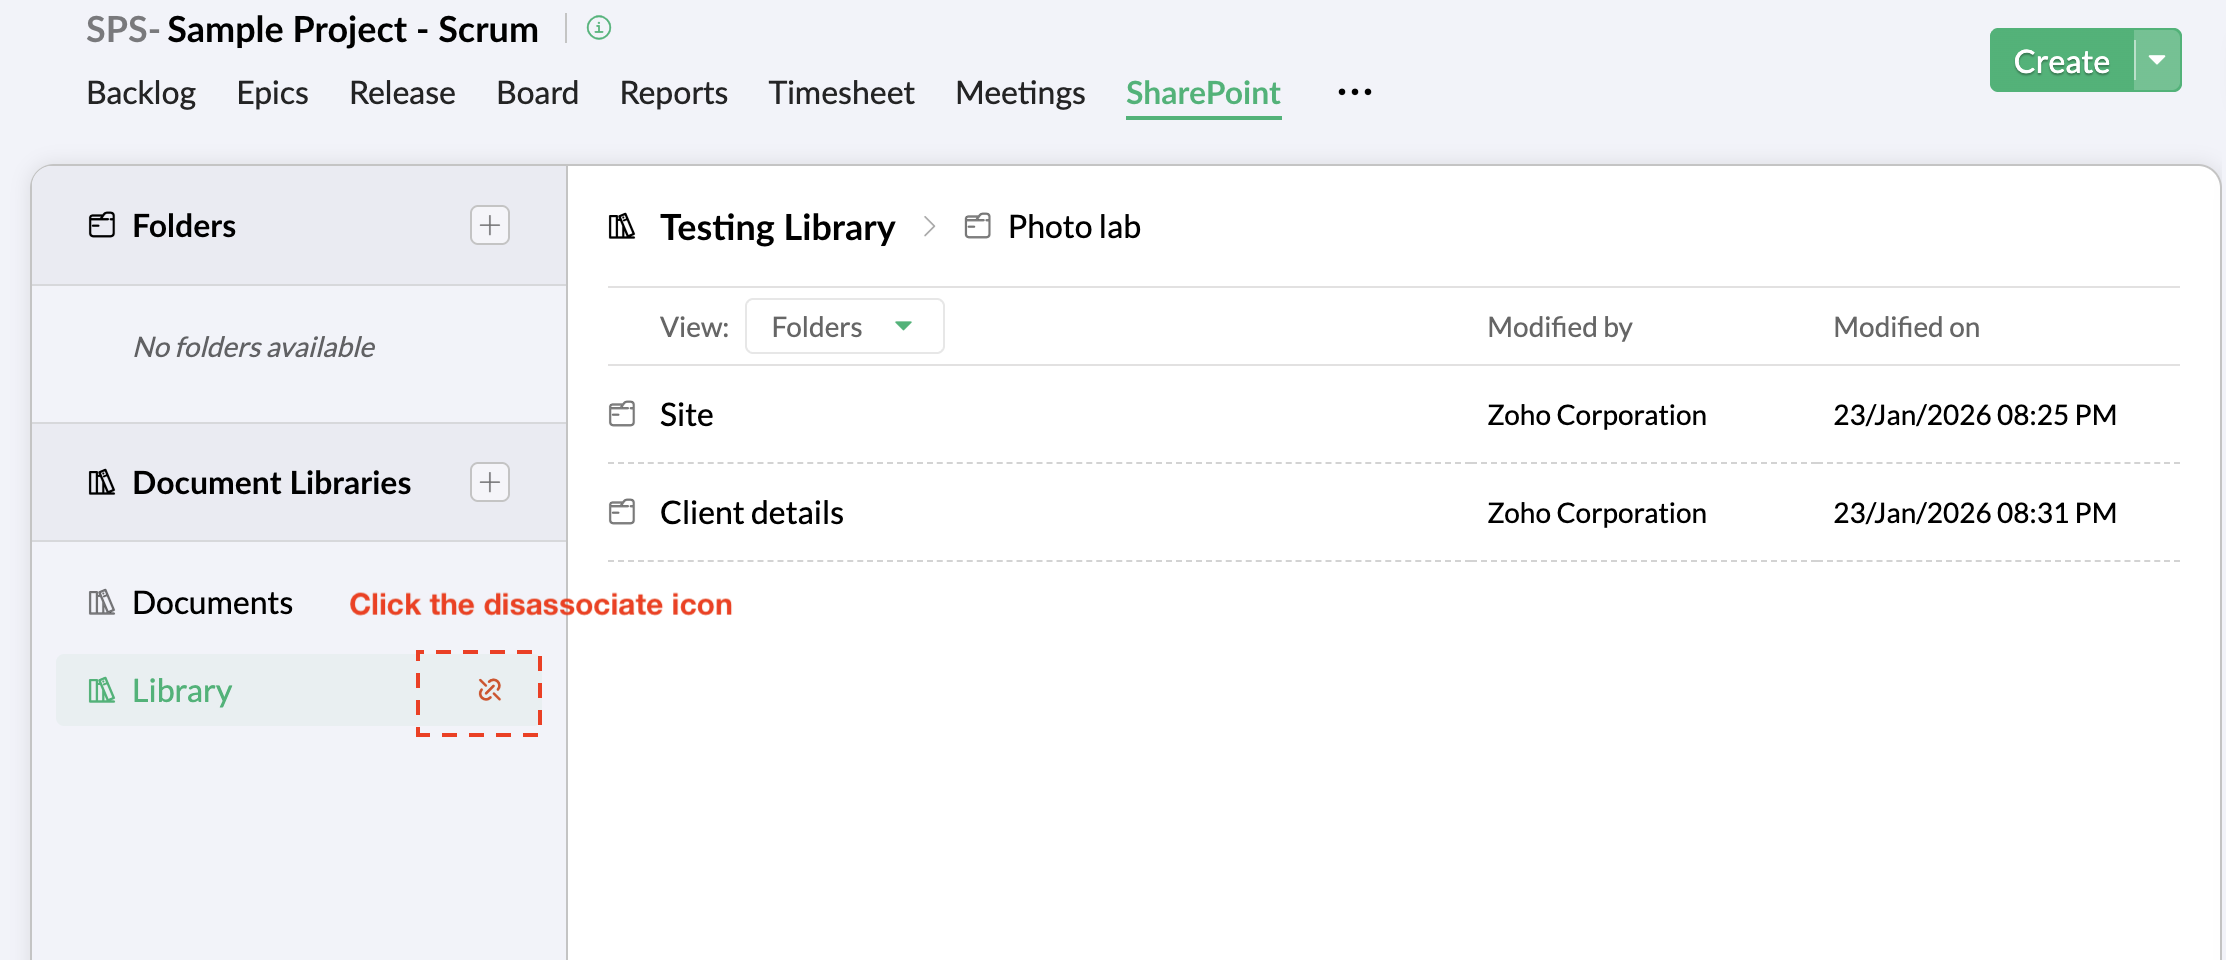Add a new folder with plus icon
The image size is (2226, 960).
pyautogui.click(x=489, y=225)
